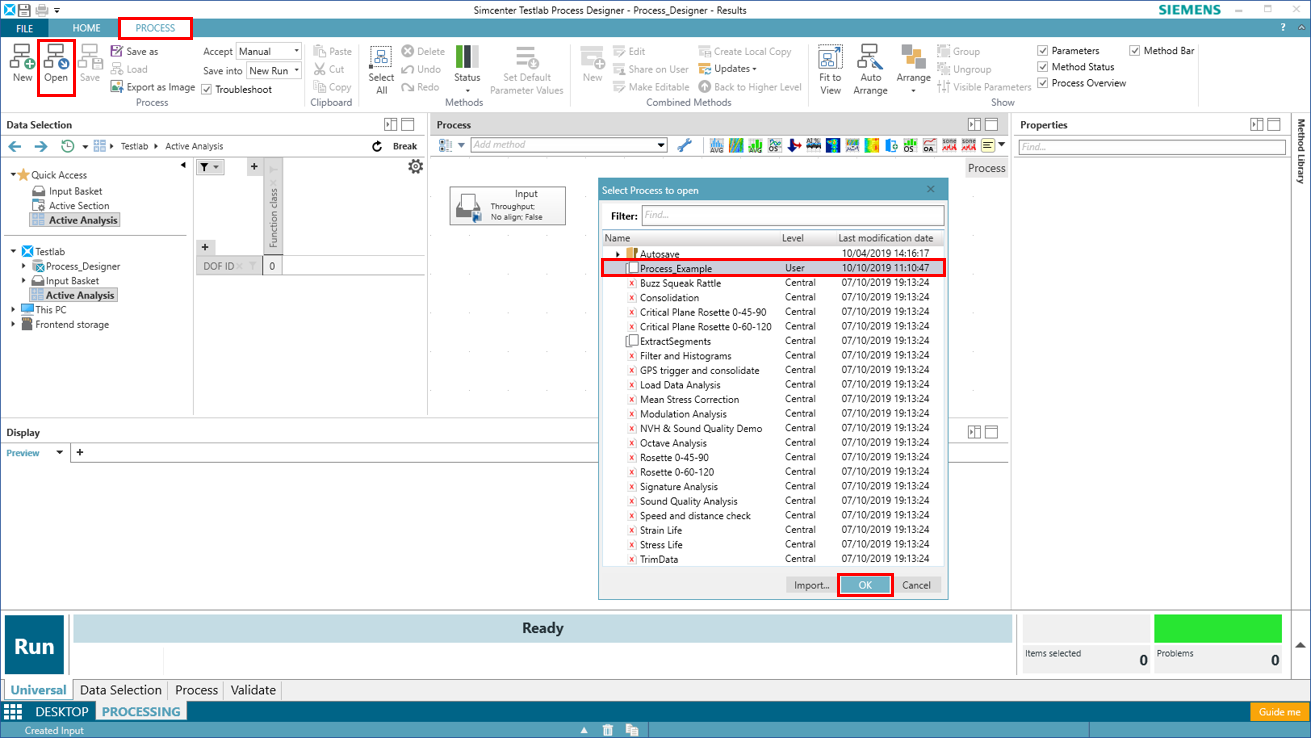The height and width of the screenshot is (738, 1311).
Task: Click OK in Select Process dialog
Action: [x=865, y=585]
